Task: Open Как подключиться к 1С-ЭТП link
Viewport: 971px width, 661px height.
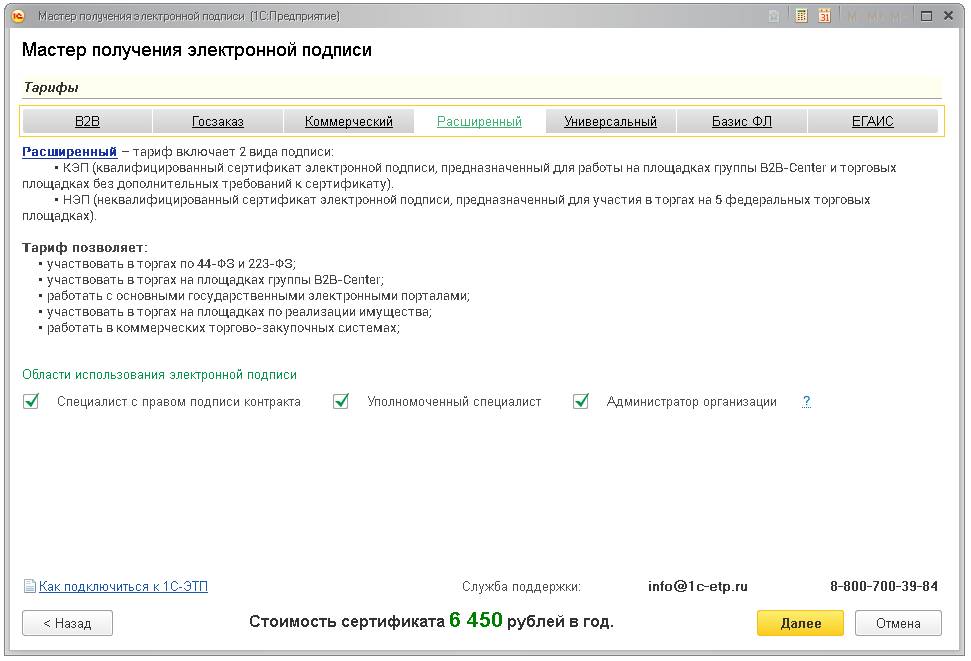Action: coord(123,586)
